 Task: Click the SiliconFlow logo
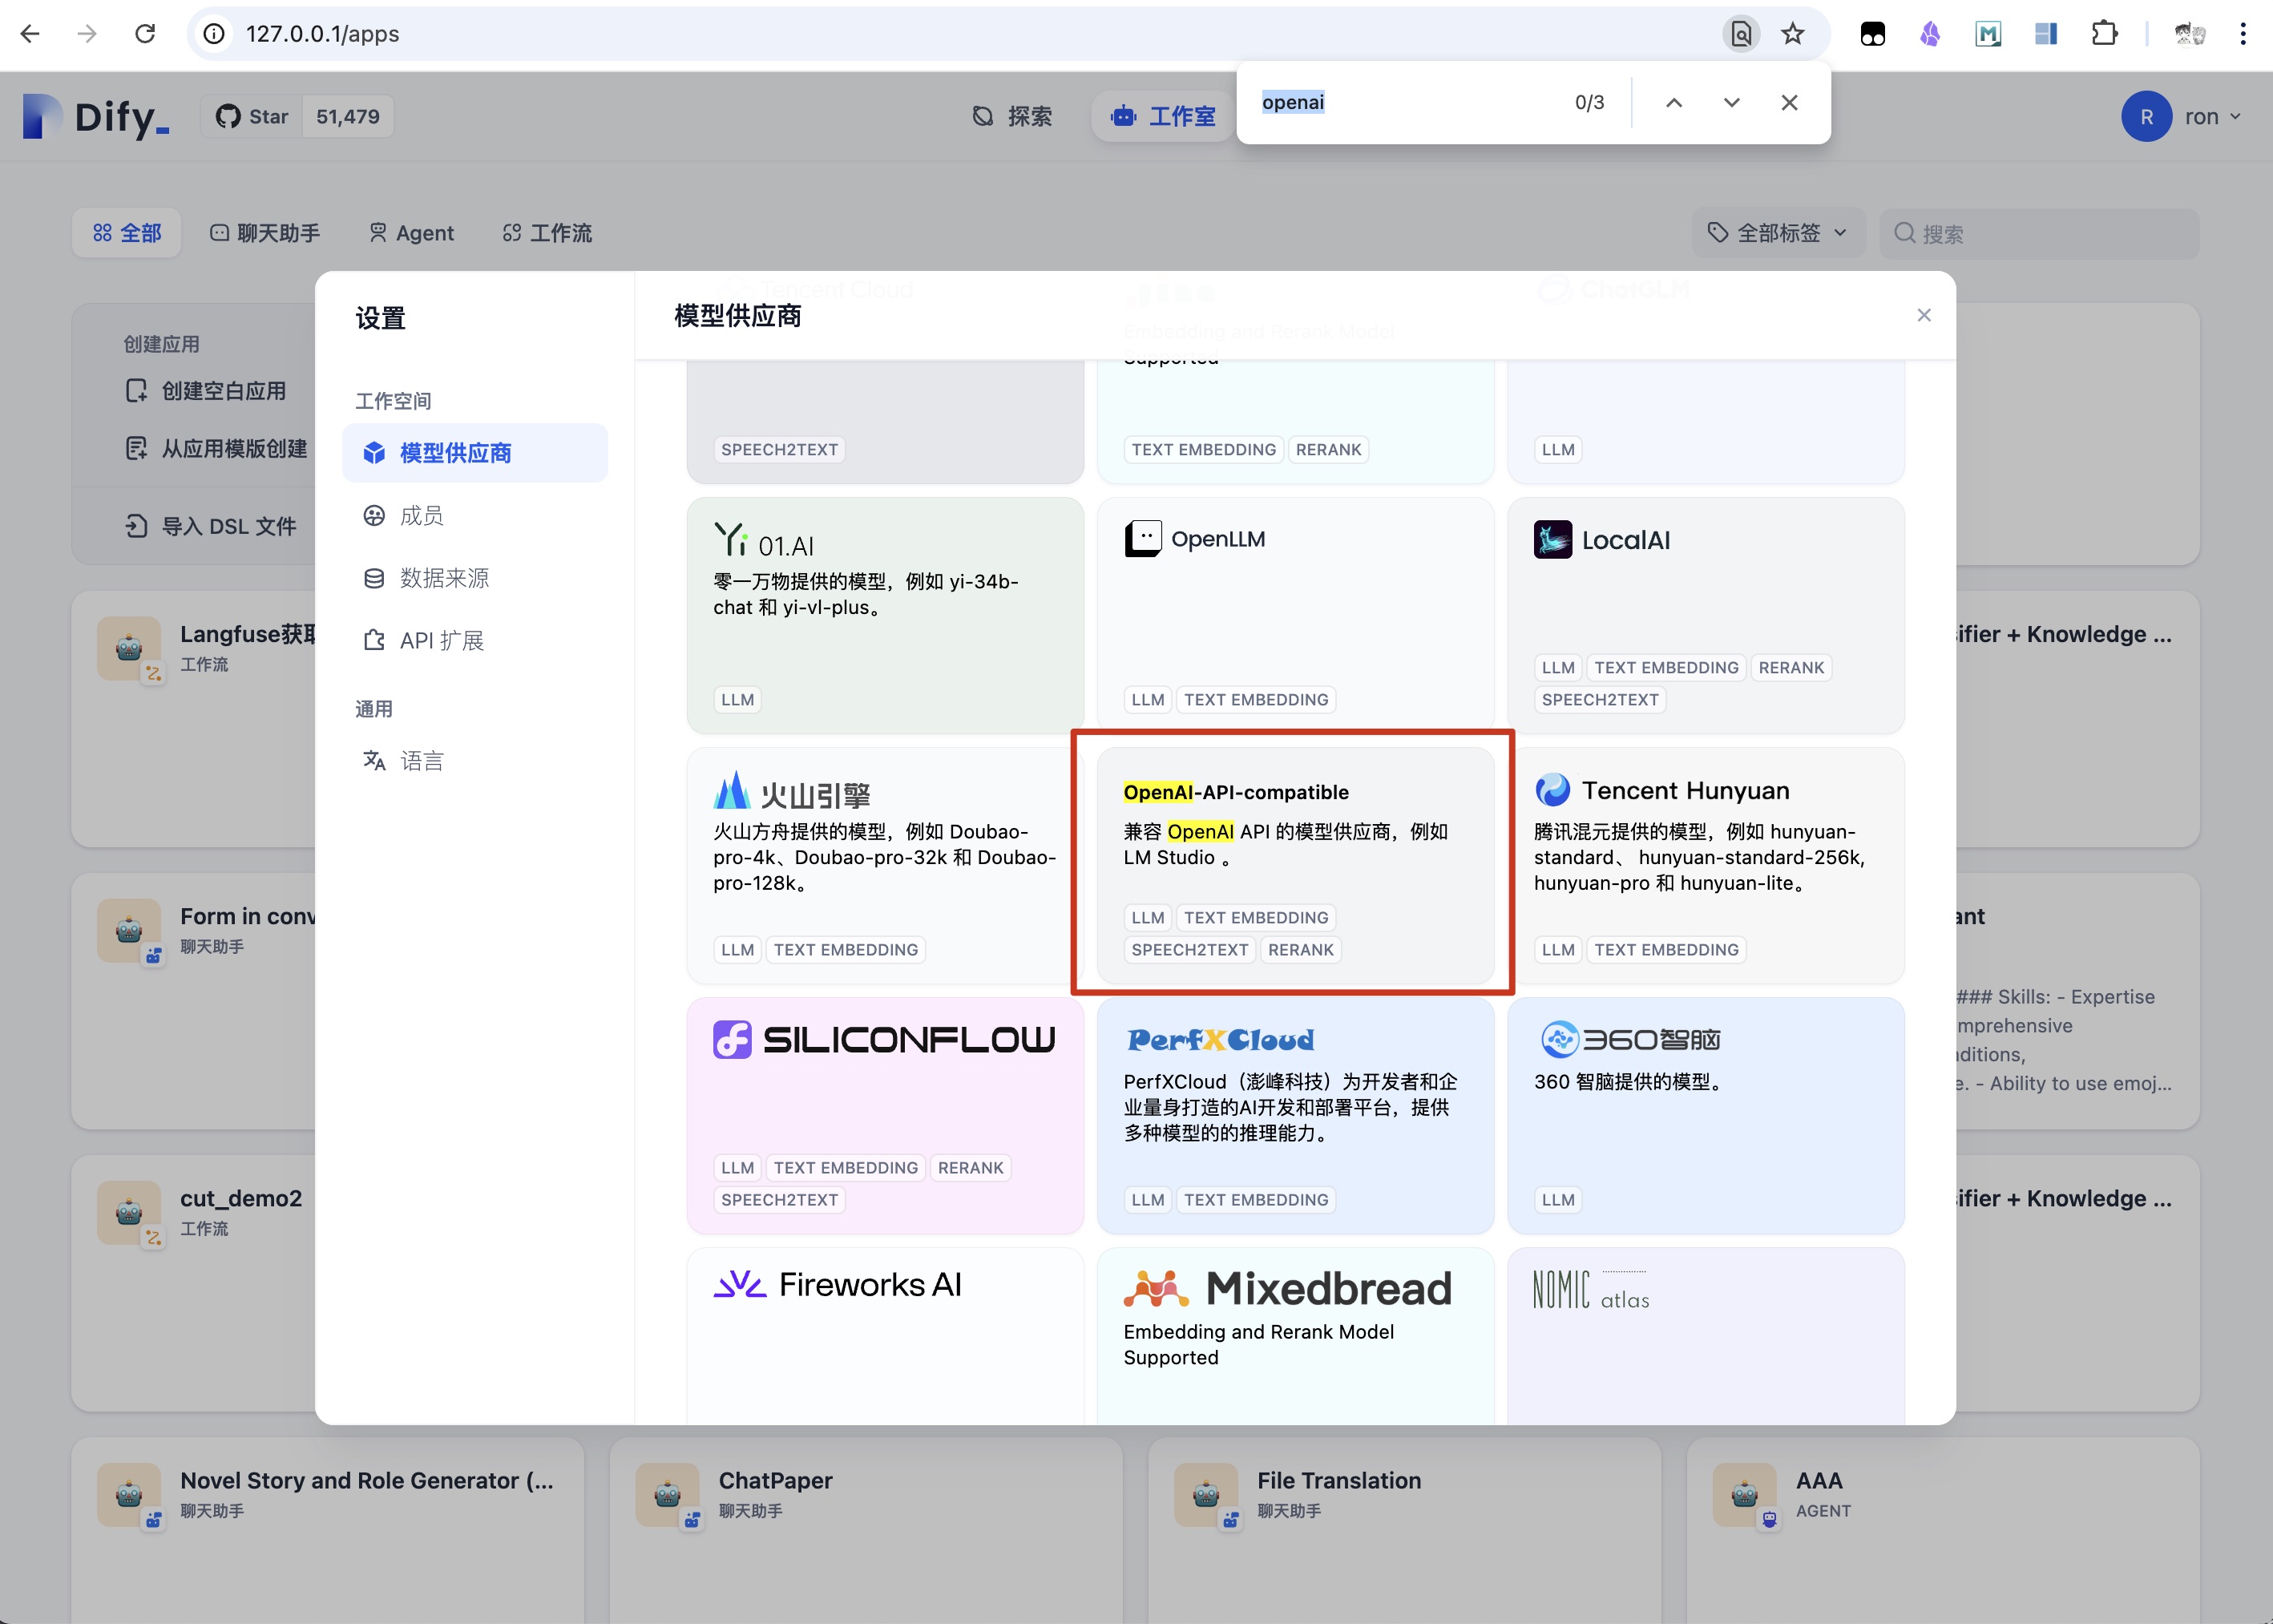click(x=884, y=1040)
